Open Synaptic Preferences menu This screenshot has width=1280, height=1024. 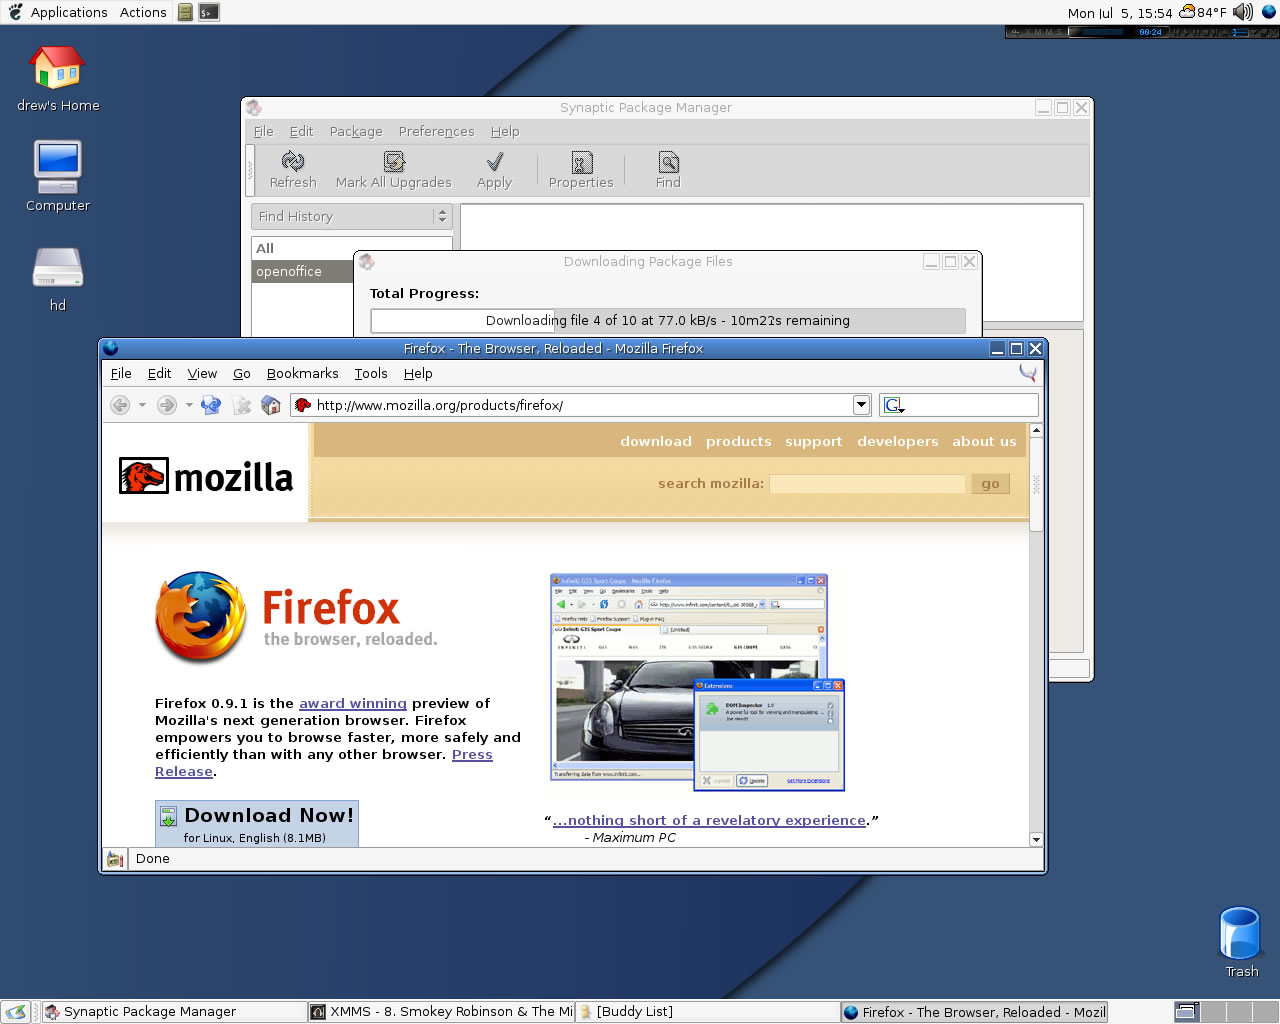click(436, 131)
